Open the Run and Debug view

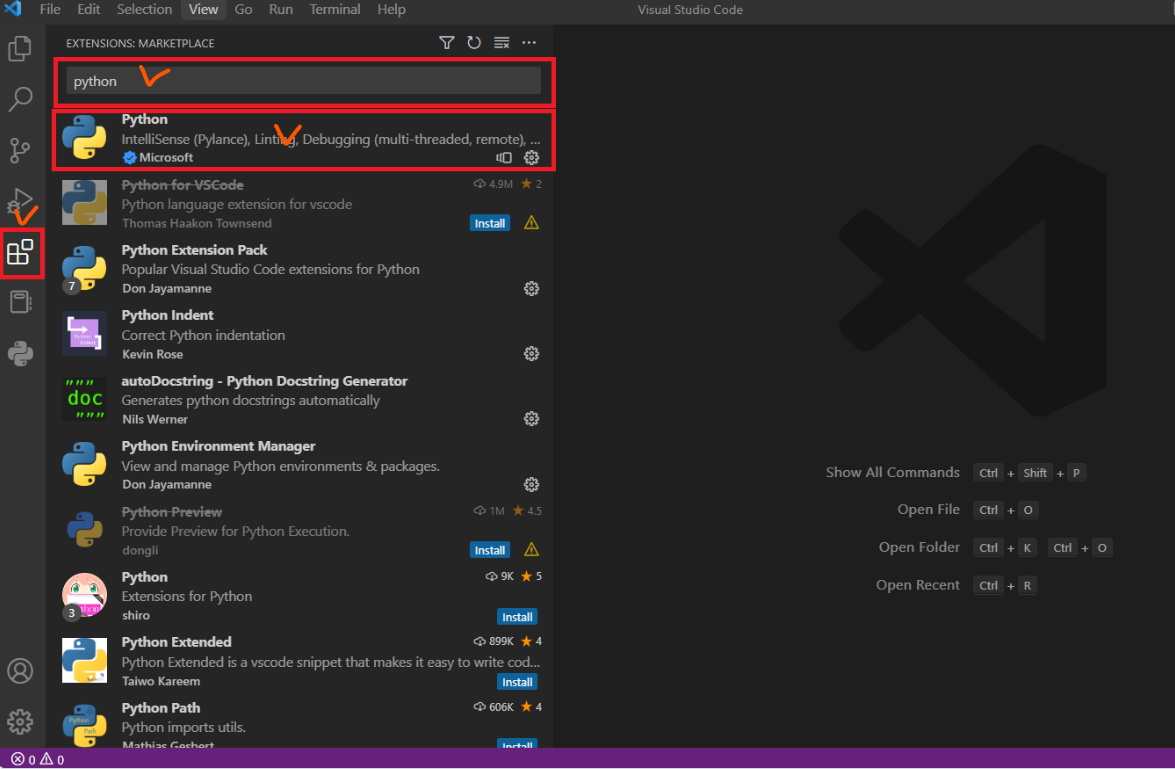tap(20, 202)
